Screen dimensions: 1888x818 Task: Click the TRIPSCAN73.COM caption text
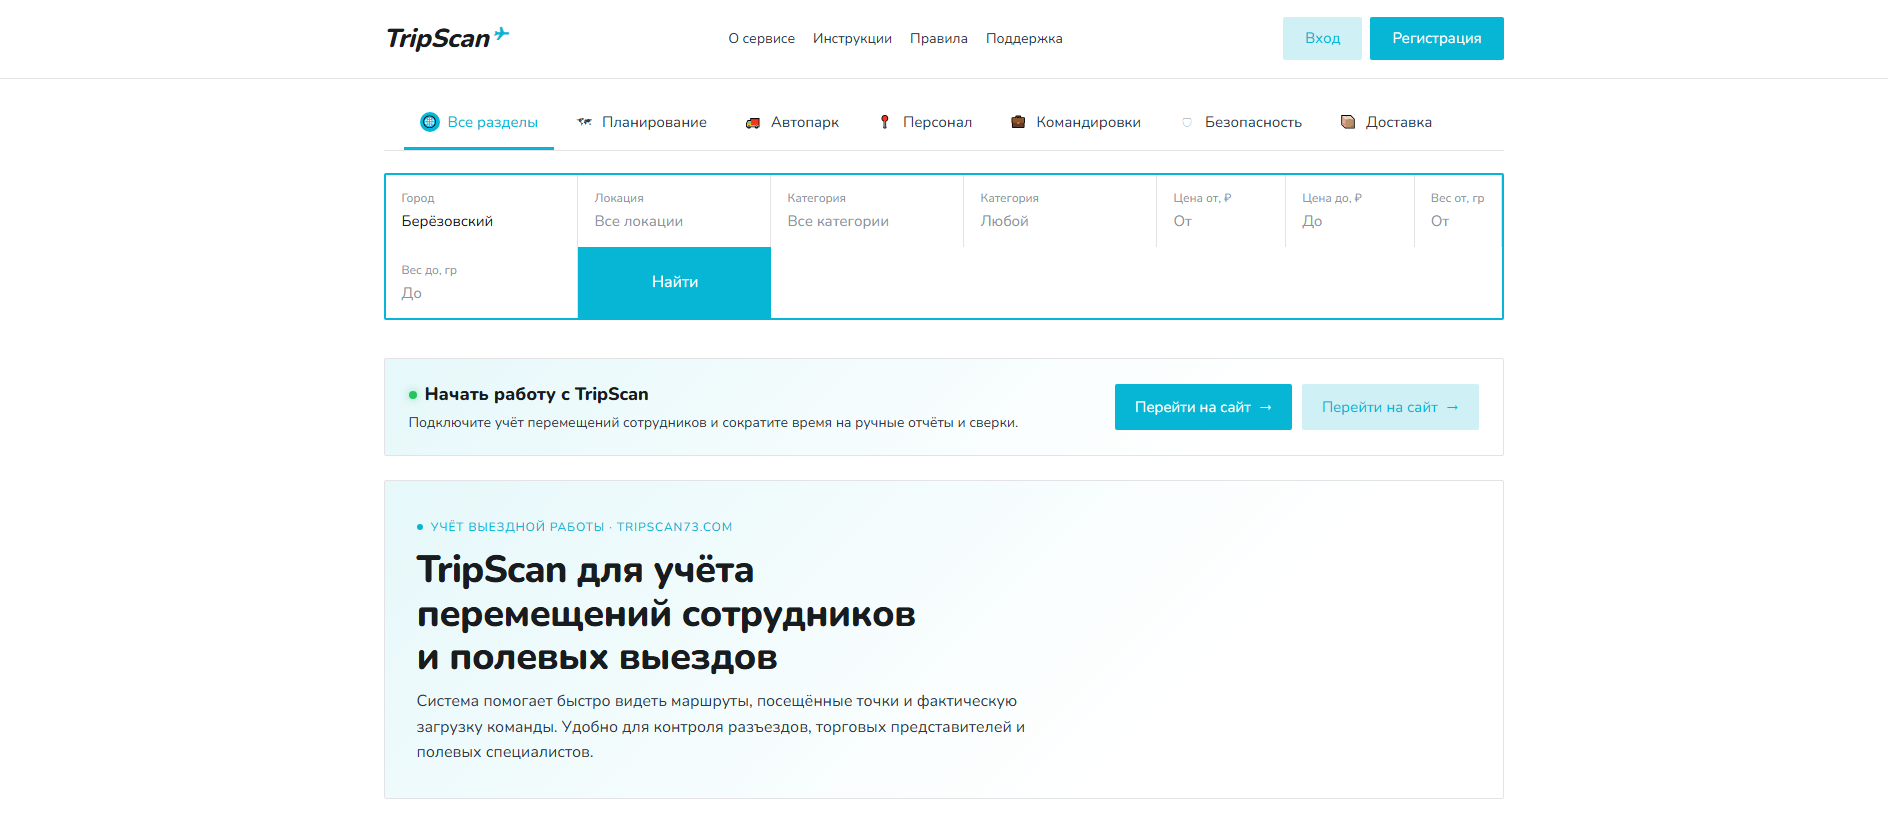point(674,527)
